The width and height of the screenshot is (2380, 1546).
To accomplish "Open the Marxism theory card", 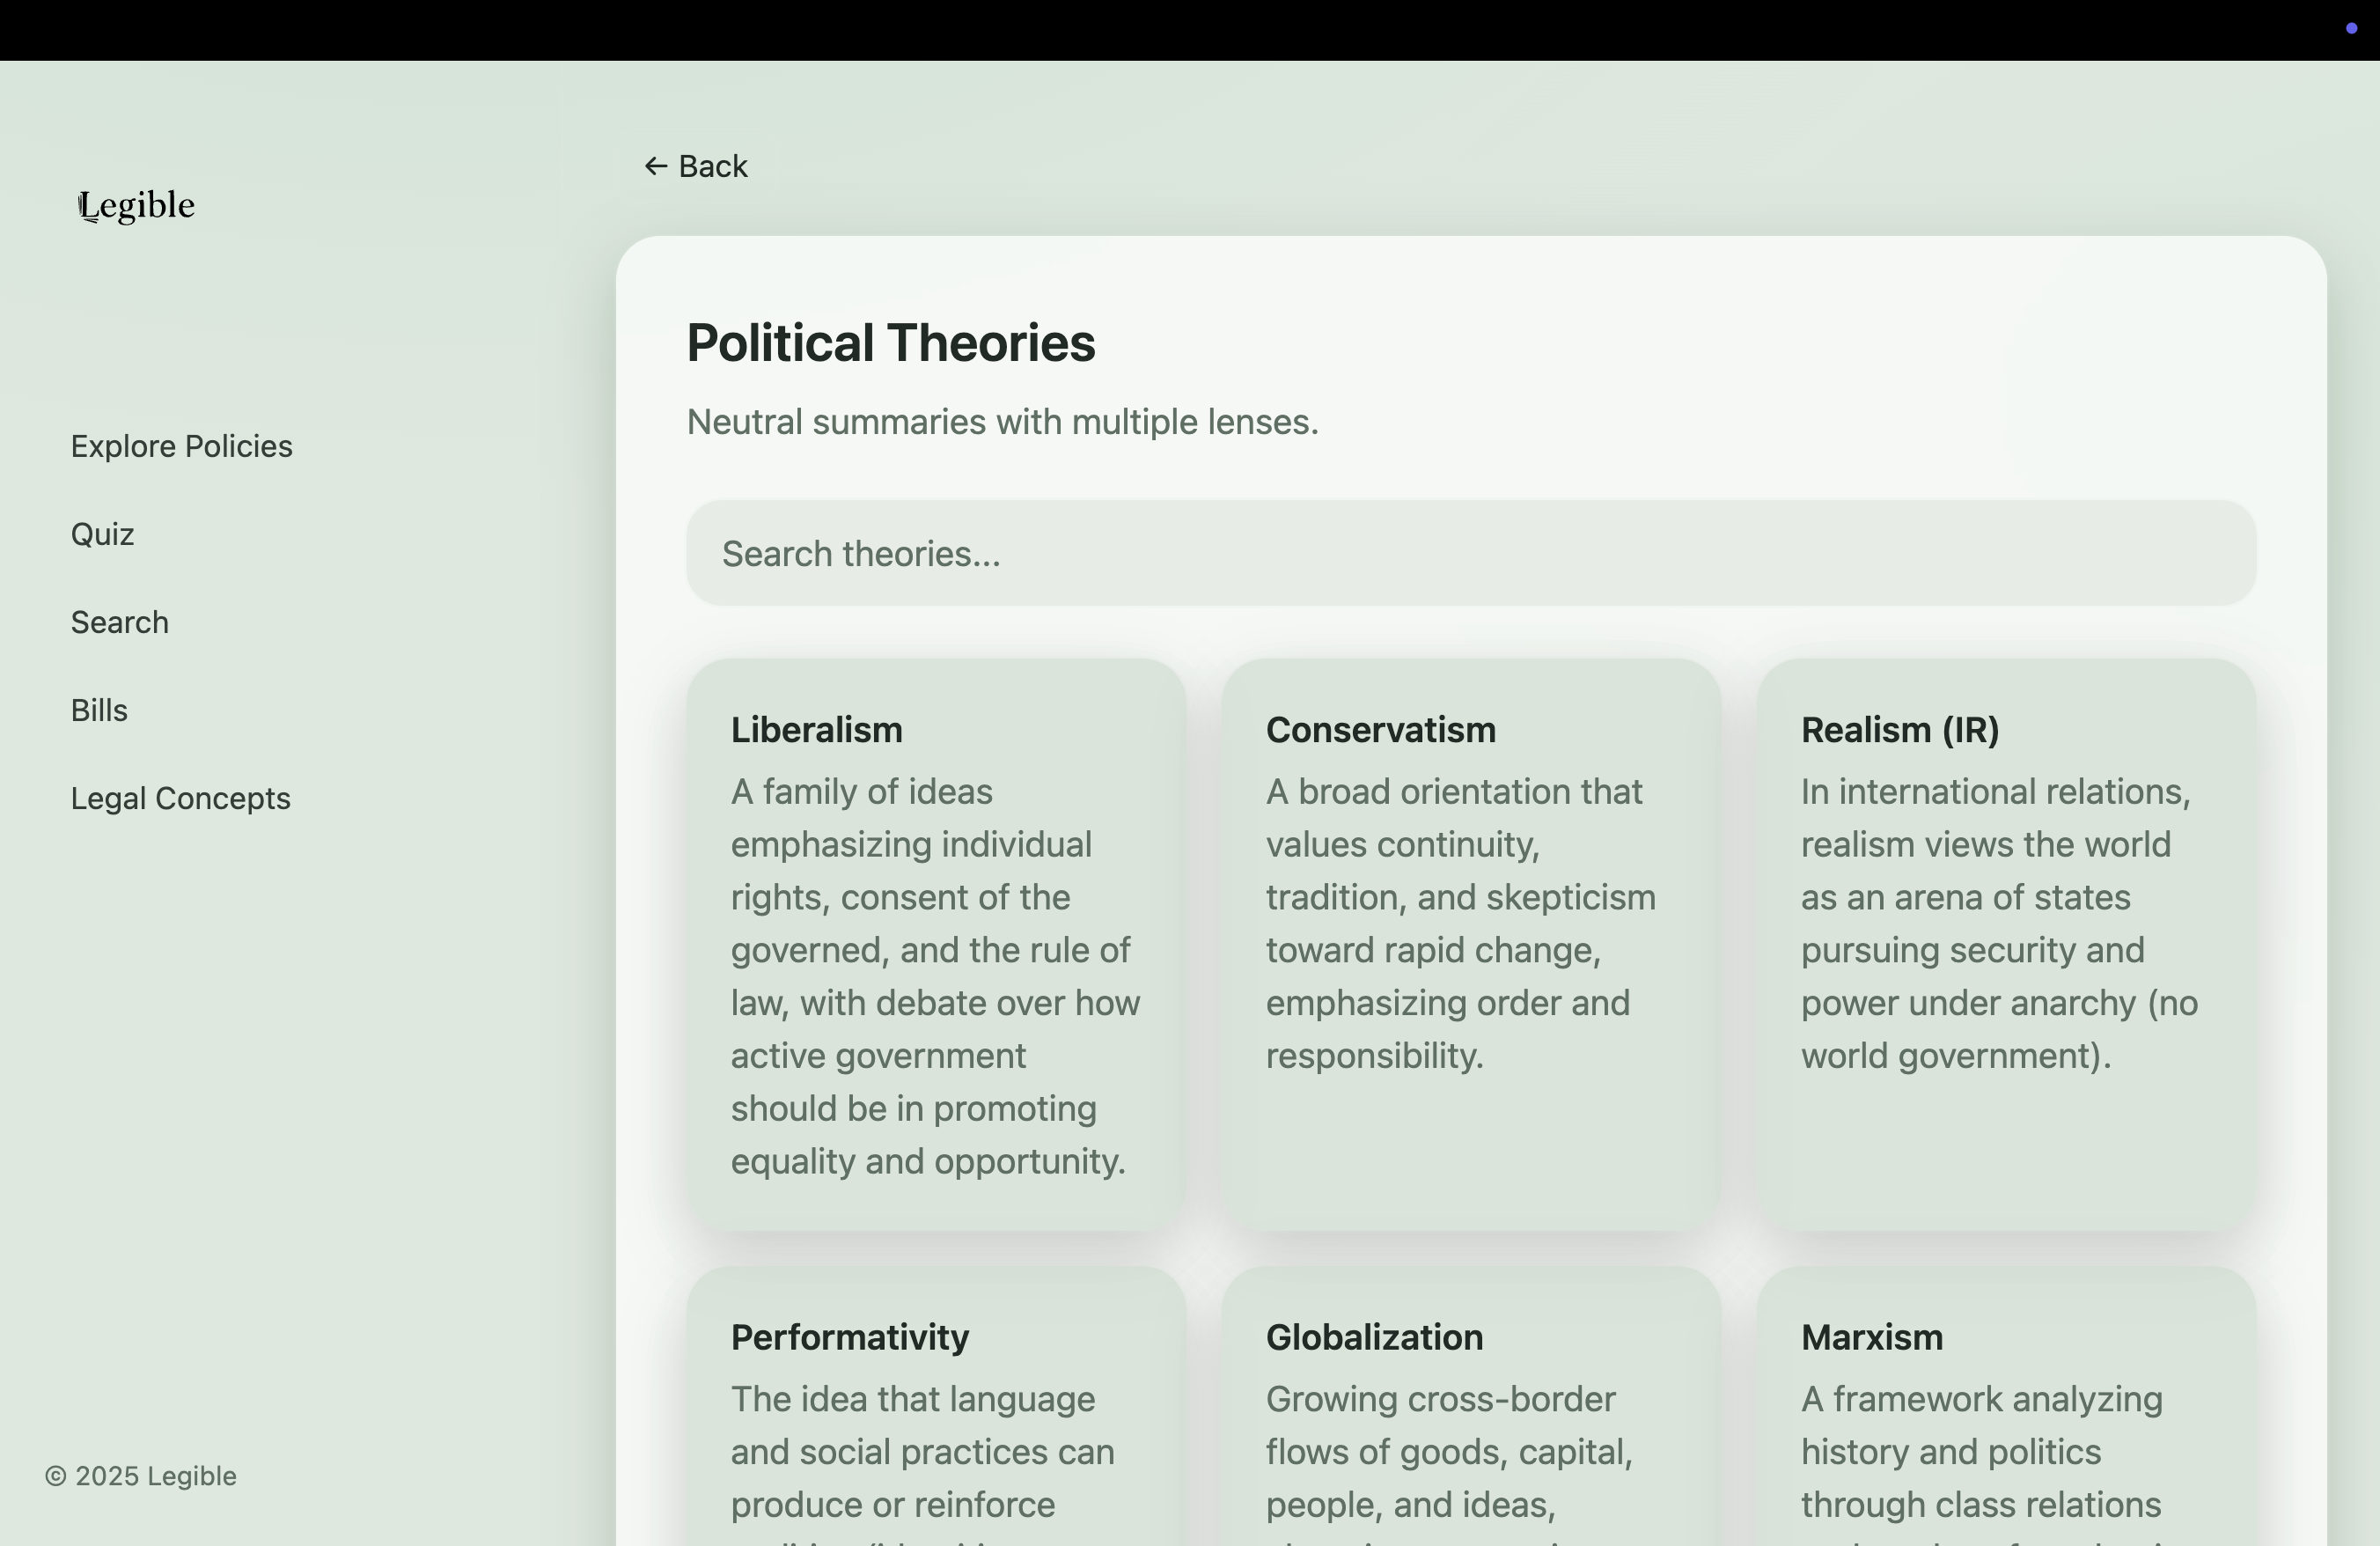I will (1871, 1337).
